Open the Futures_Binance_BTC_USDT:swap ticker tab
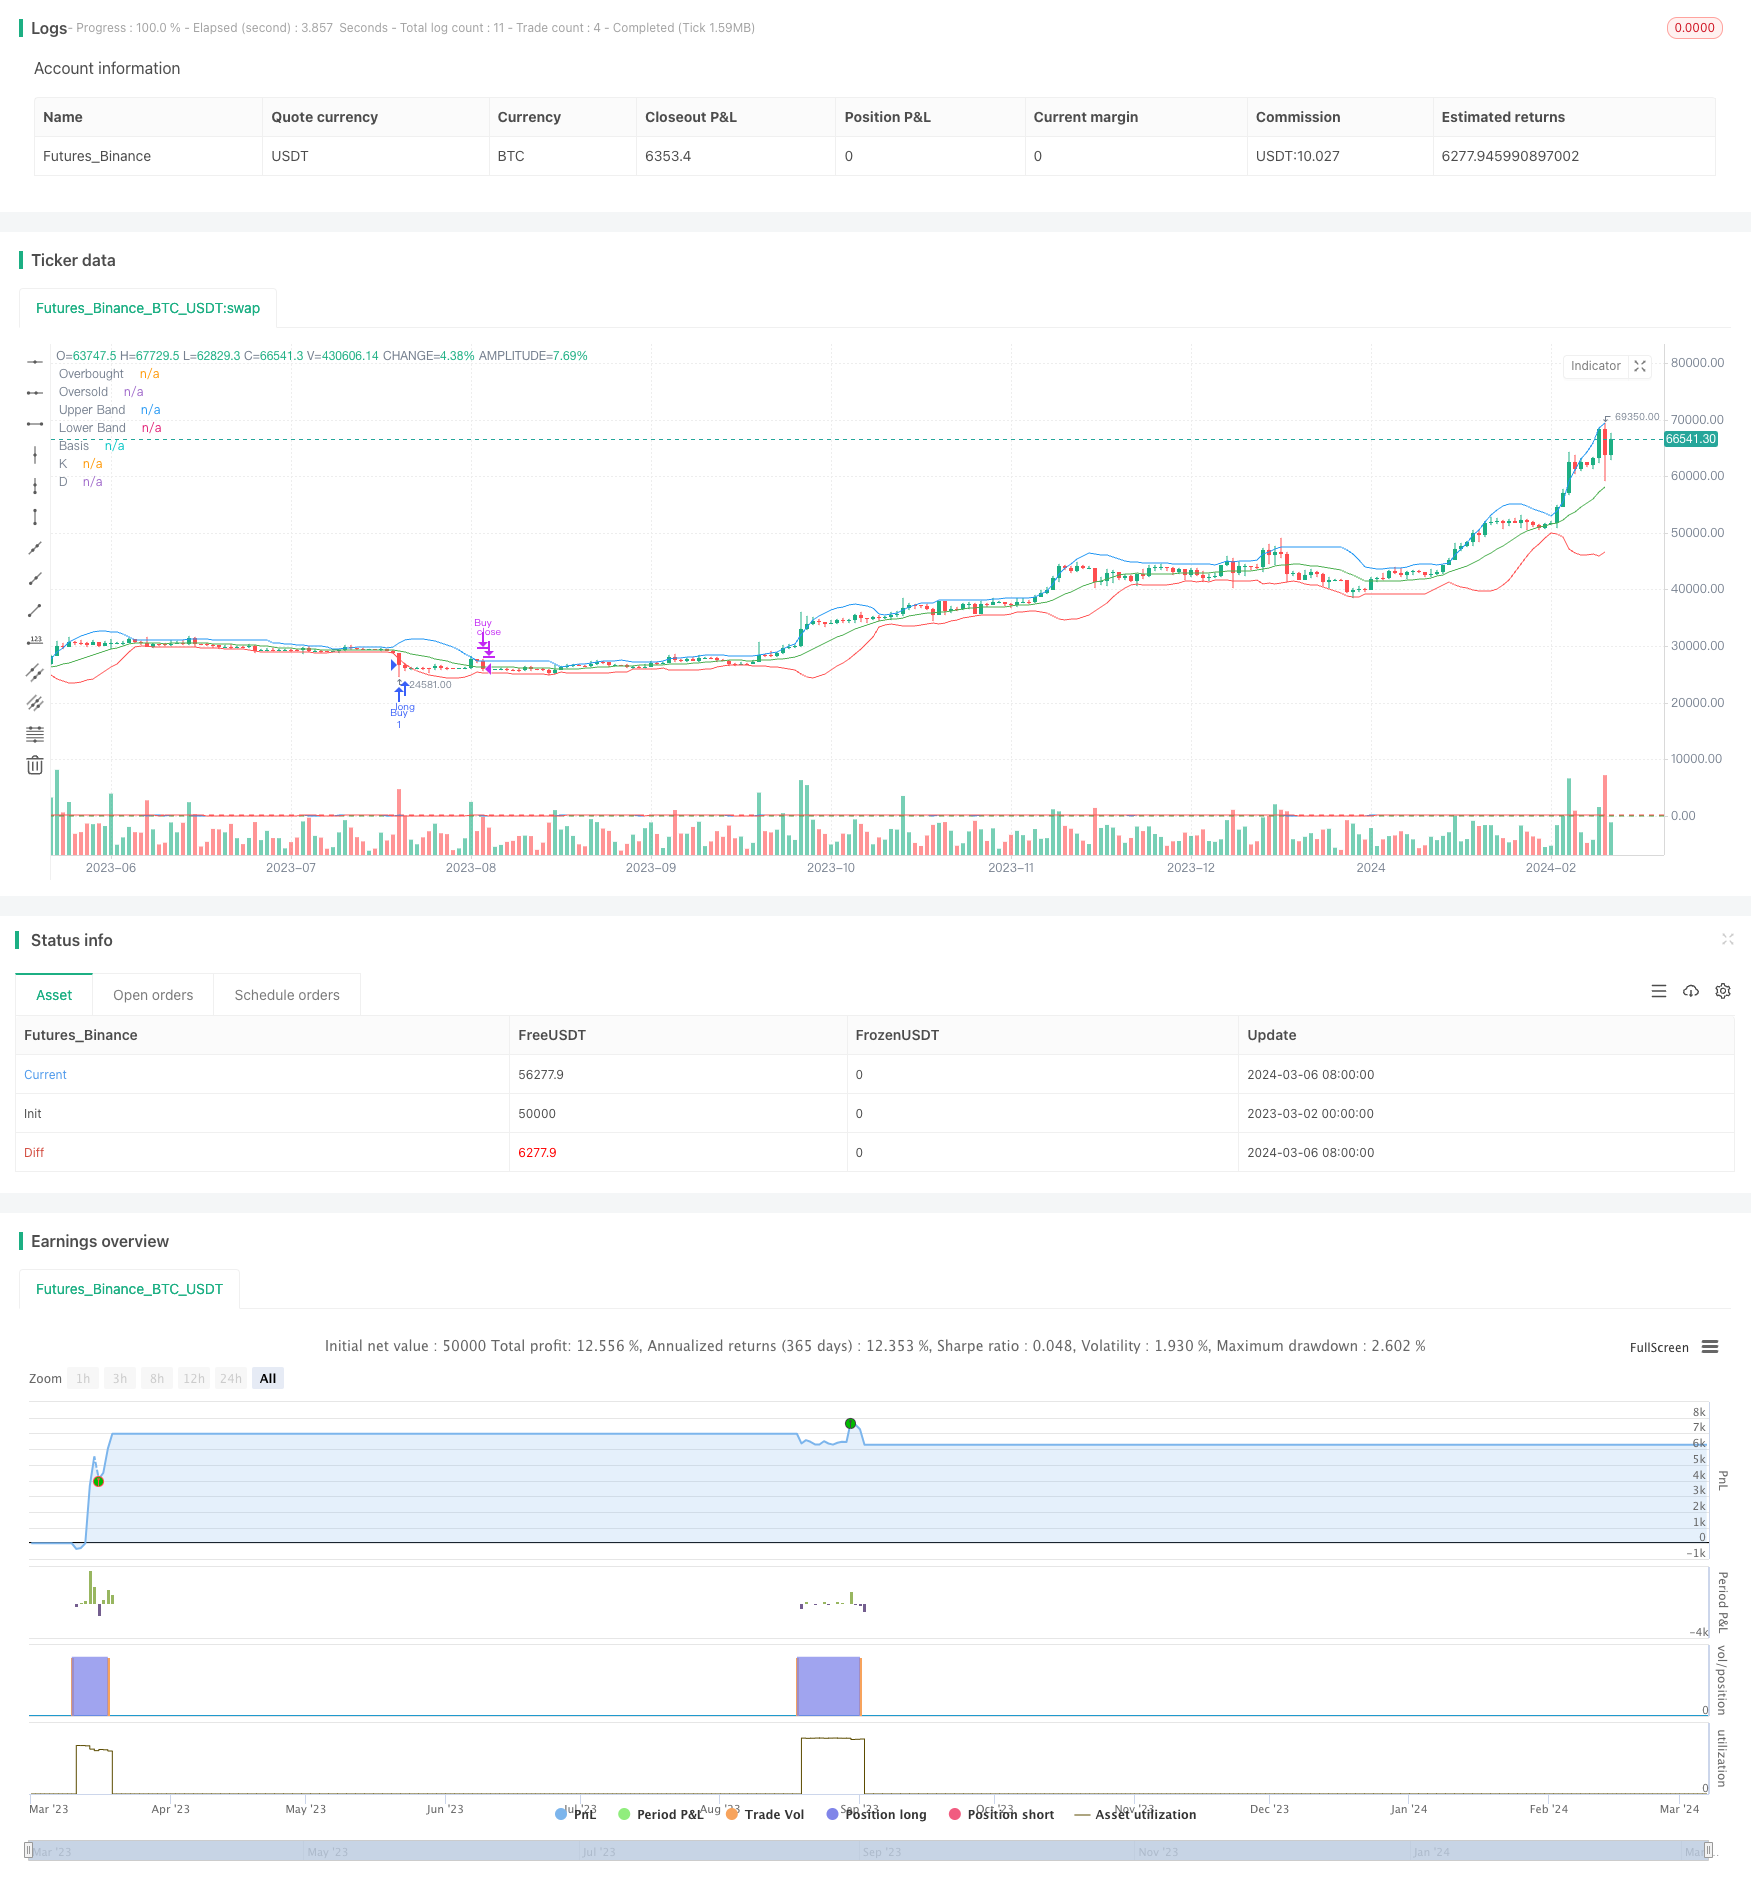The width and height of the screenshot is (1751, 1891). [148, 308]
